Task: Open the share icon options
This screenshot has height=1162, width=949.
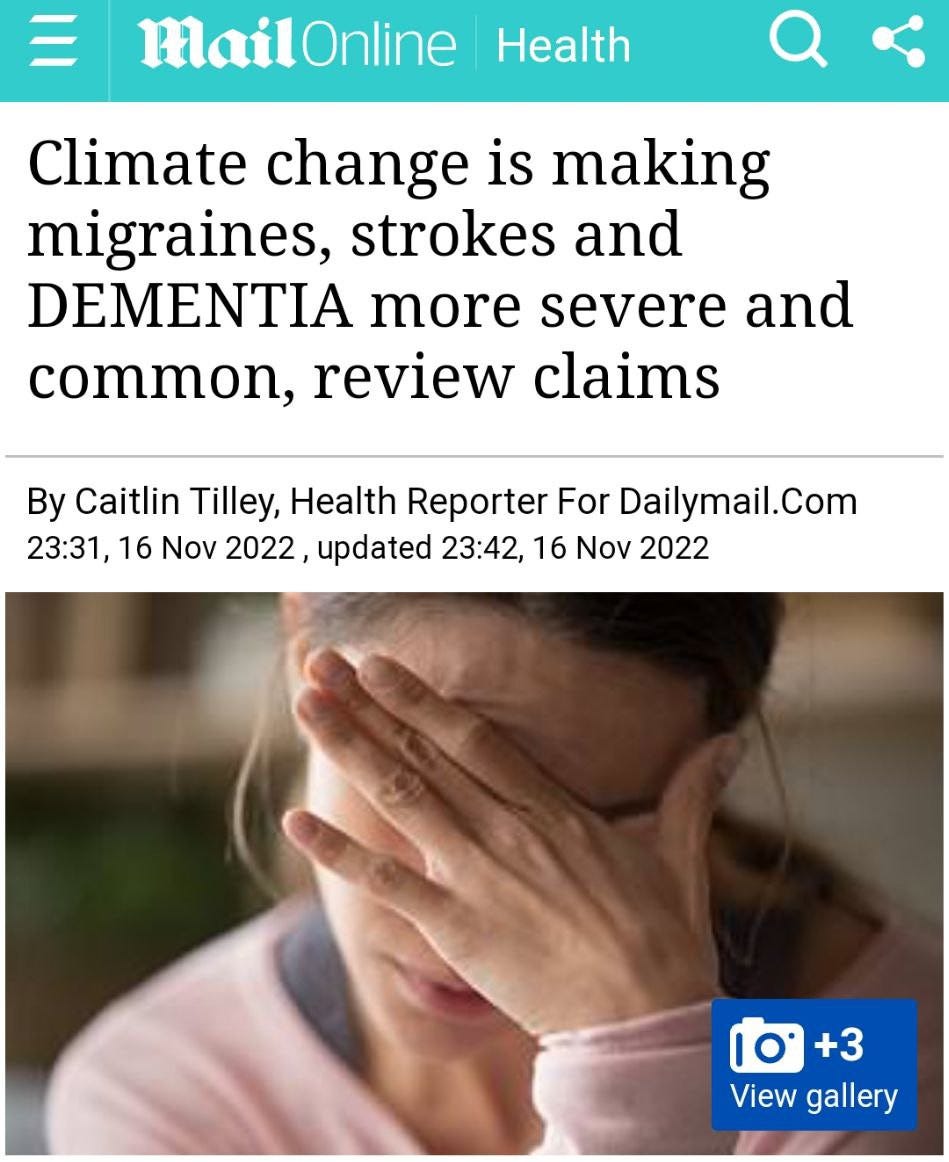Action: pyautogui.click(x=899, y=41)
